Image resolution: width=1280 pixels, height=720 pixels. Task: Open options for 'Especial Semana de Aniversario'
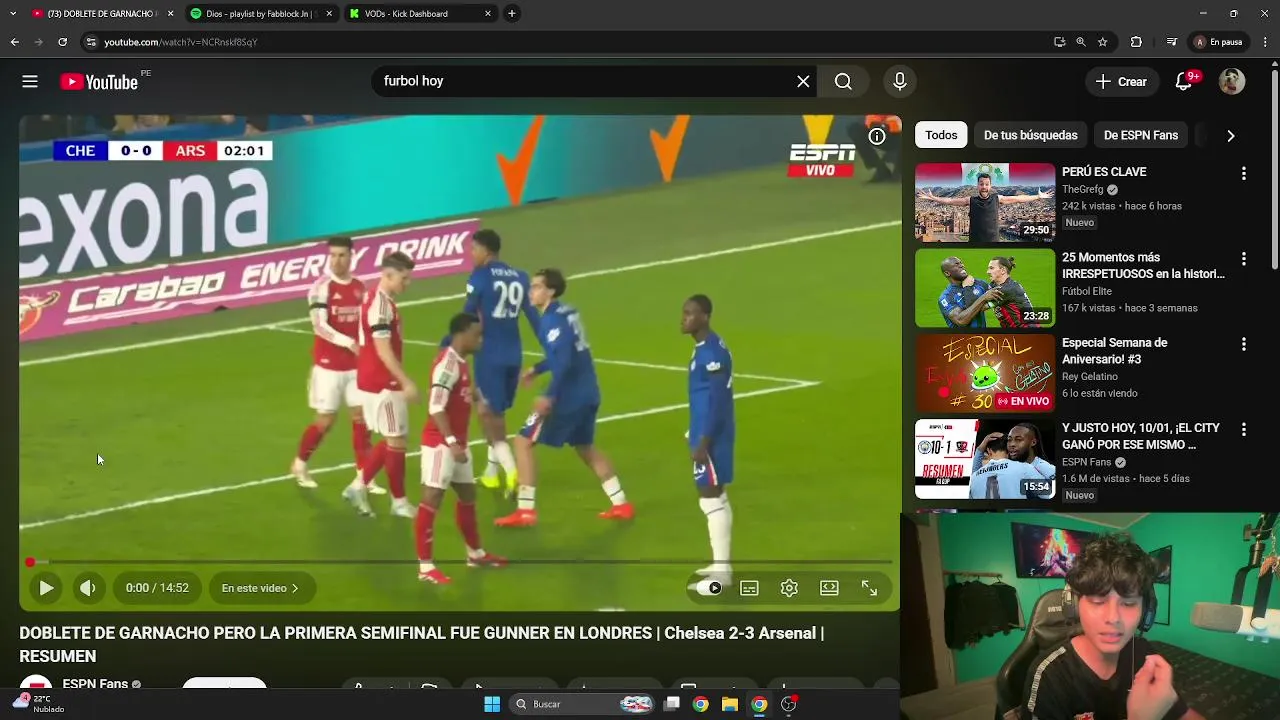coord(1244,344)
